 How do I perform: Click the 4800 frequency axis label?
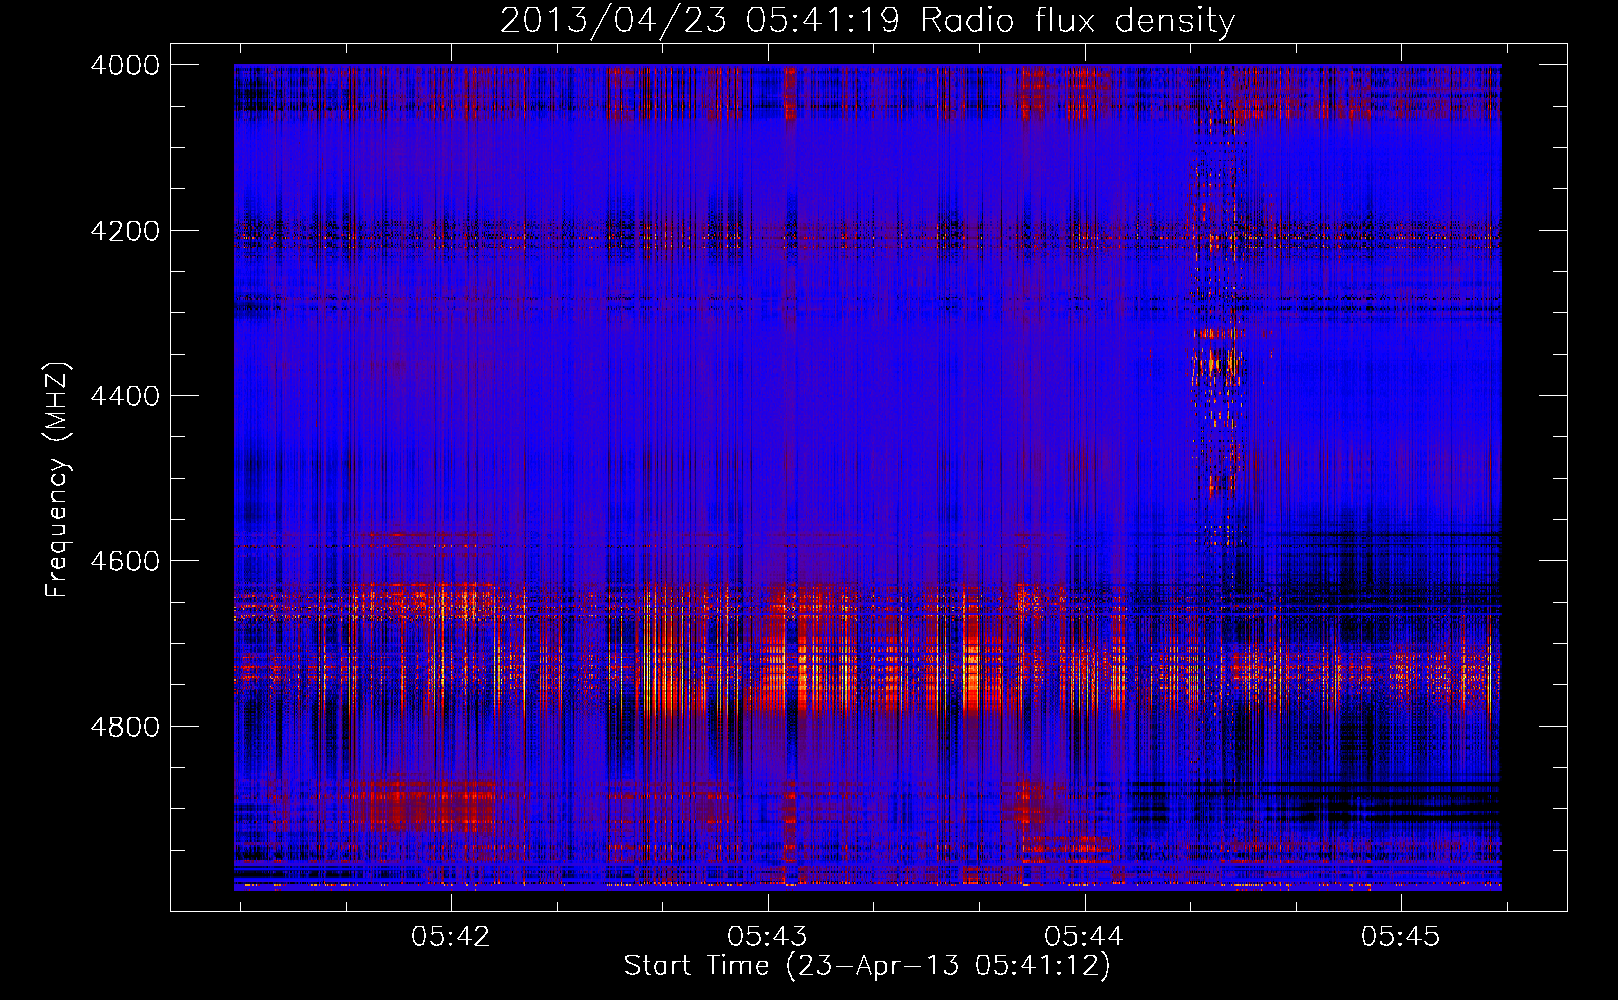[x=124, y=727]
